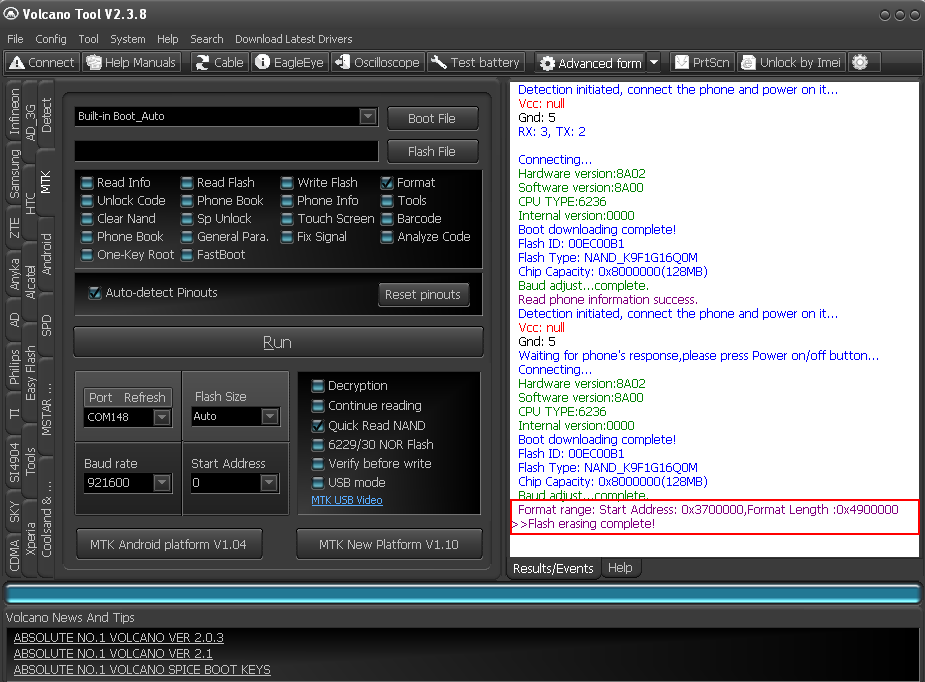Uncheck the Auto-detect Pinouts option

pos(95,293)
